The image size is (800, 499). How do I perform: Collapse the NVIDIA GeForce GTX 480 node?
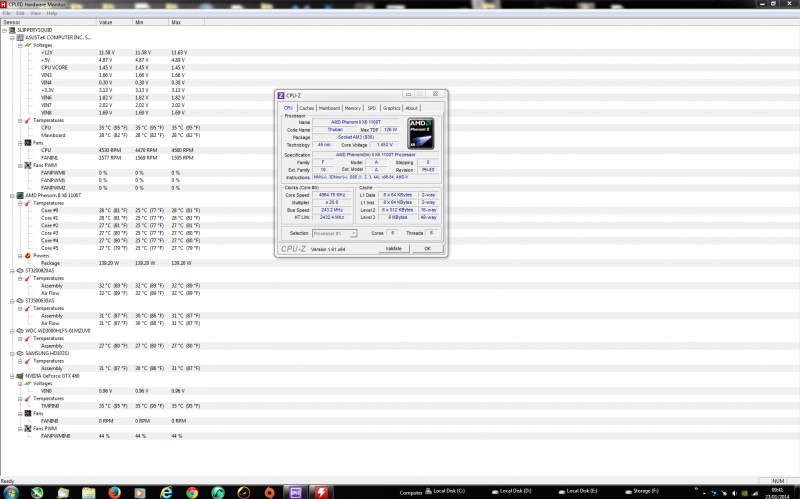(12, 376)
